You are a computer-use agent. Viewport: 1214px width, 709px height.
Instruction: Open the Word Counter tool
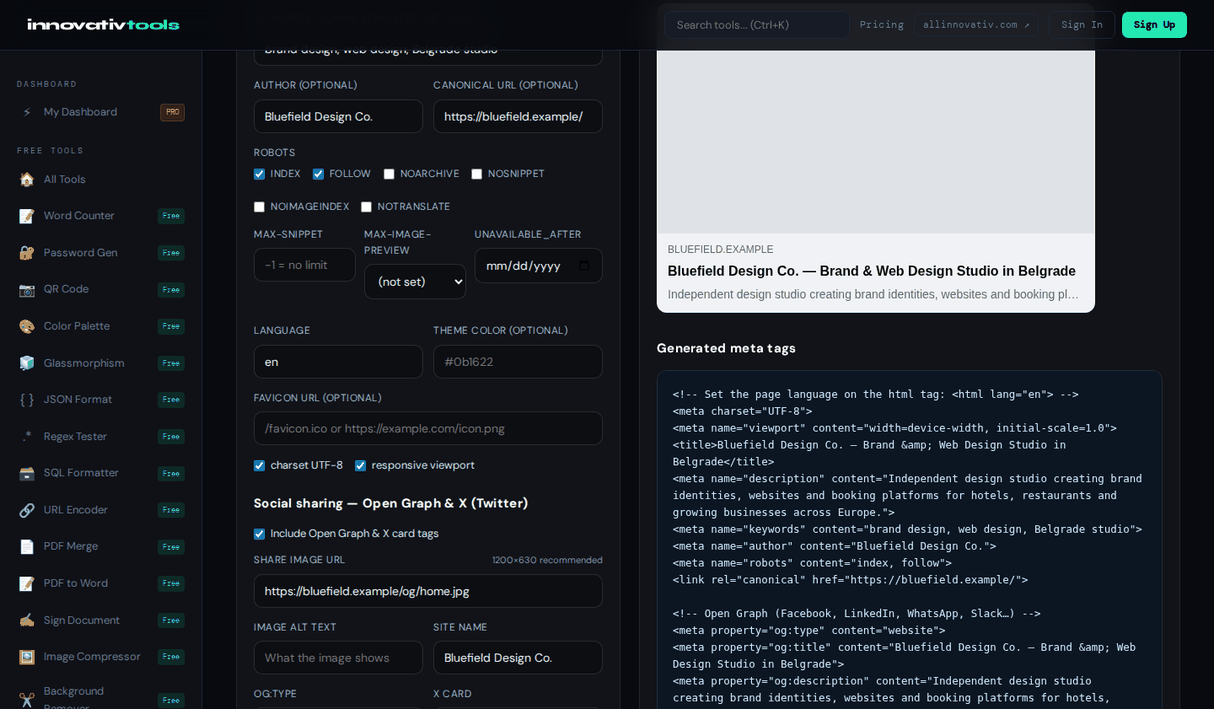click(x=101, y=216)
